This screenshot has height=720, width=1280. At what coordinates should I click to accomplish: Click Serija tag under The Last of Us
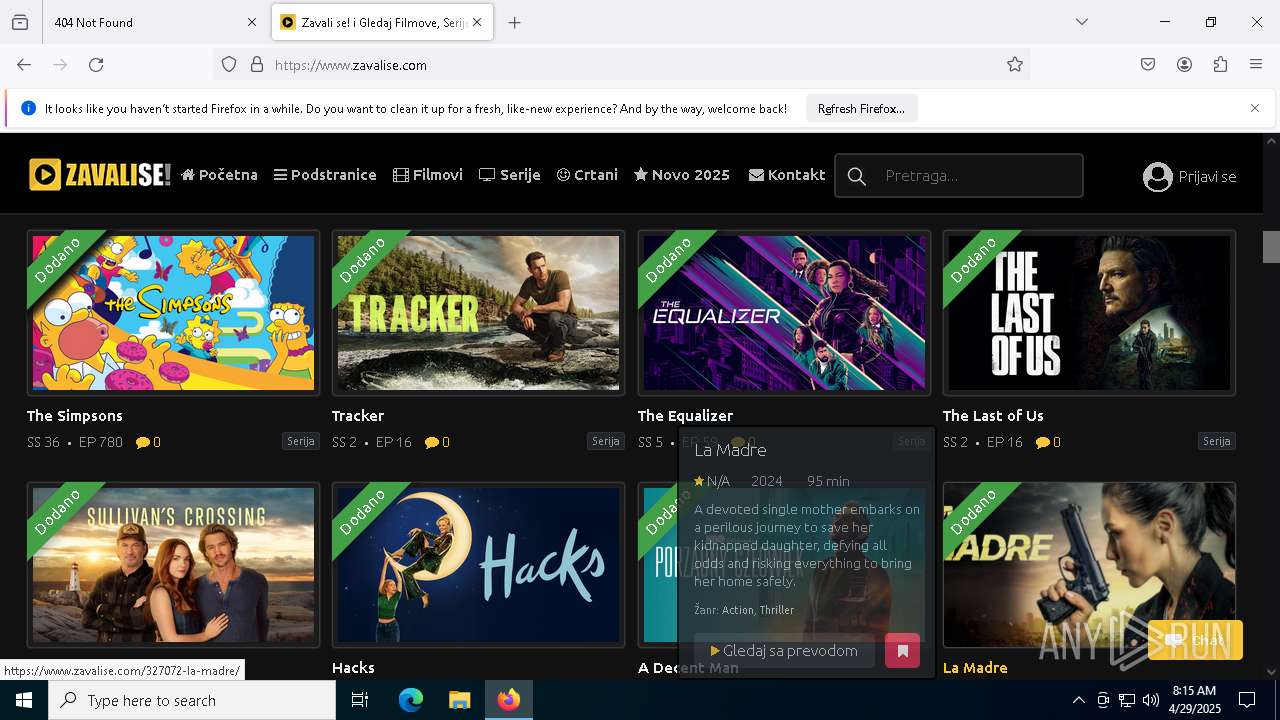[1216, 441]
